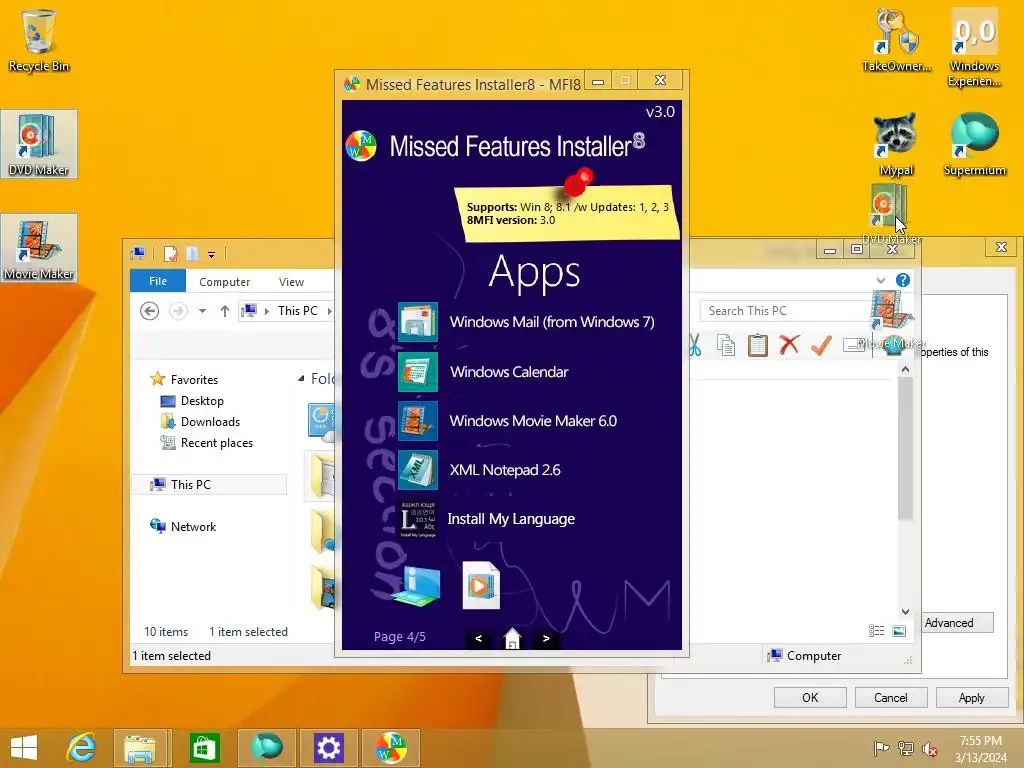Viewport: 1024px width, 768px height.
Task: Open Explorer help question mark
Action: pyautogui.click(x=903, y=280)
